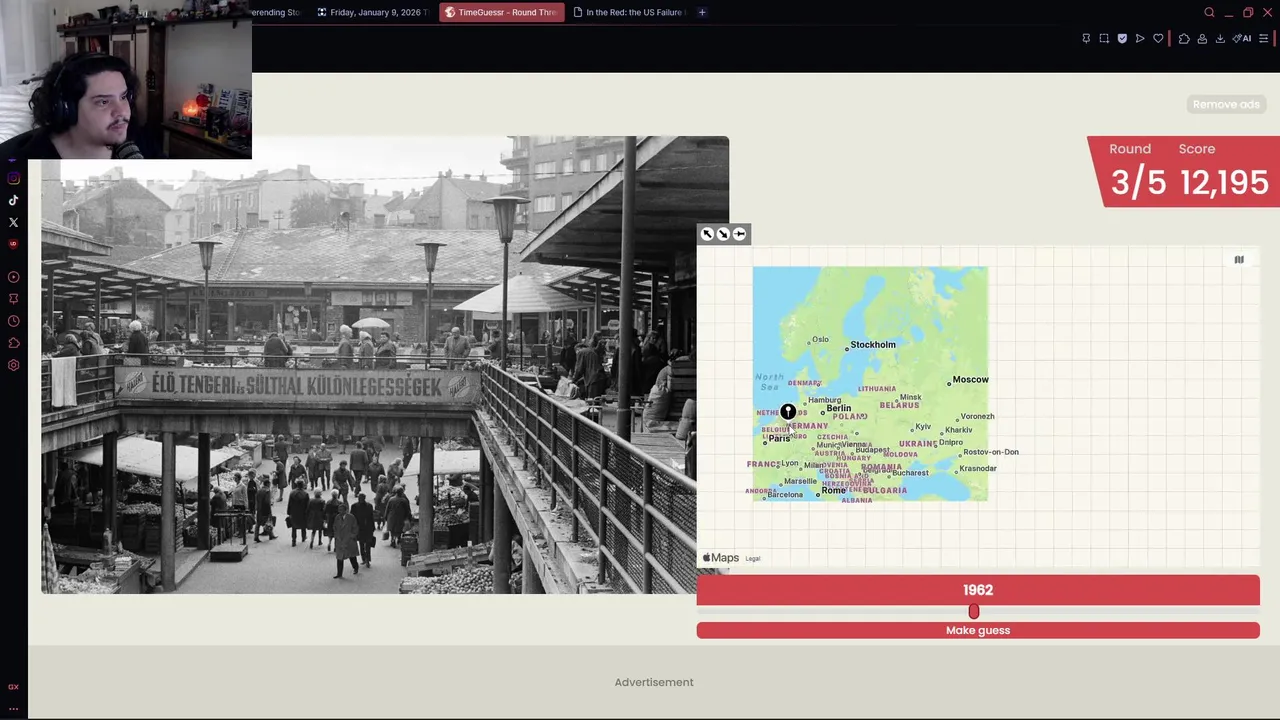Open extensions cube icon in sidebar
The width and height of the screenshot is (1280, 720).
[13, 343]
